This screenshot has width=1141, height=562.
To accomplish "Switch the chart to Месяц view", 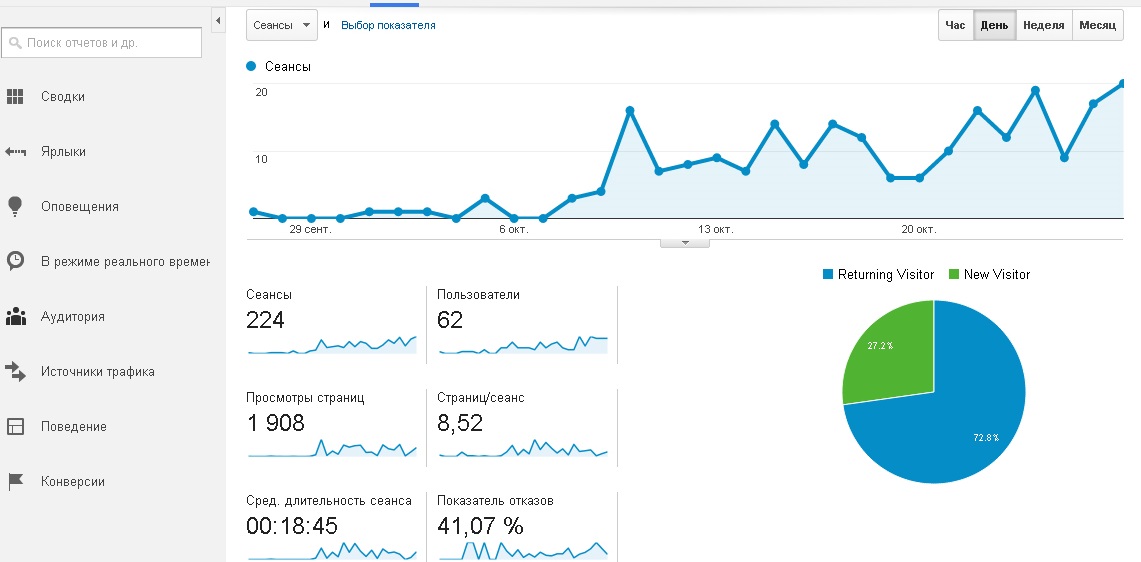I will click(1097, 25).
